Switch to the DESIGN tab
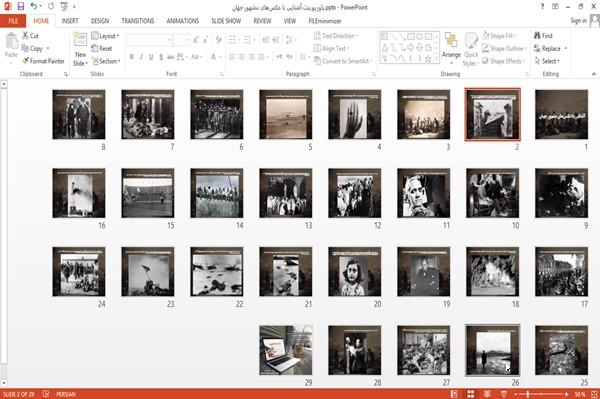 (100, 21)
